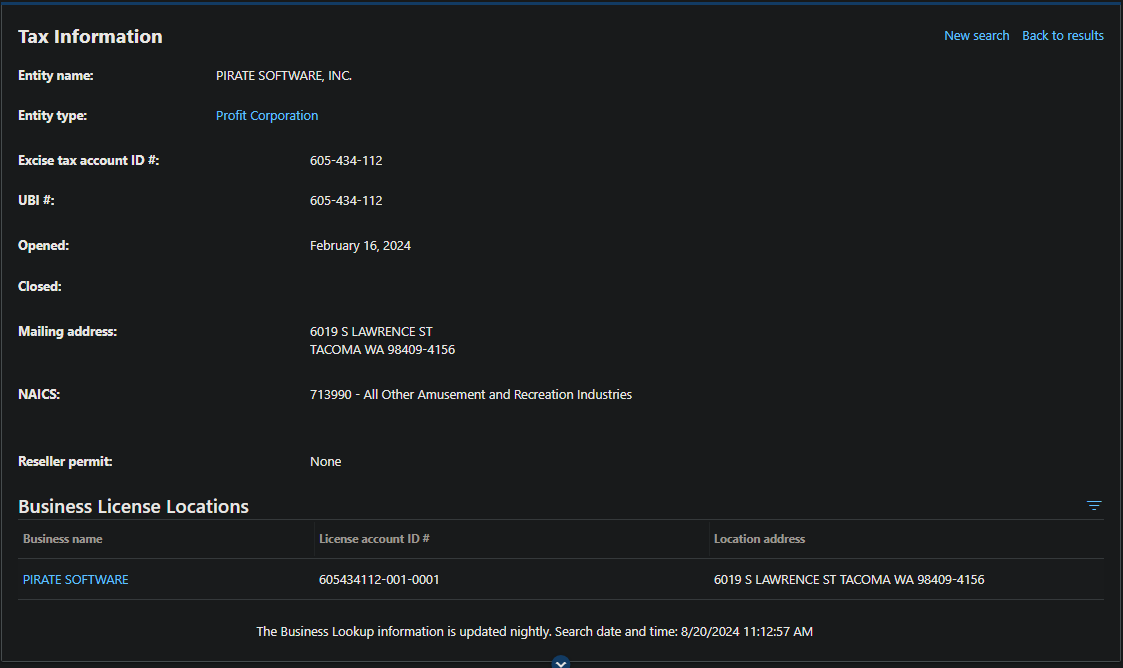The height and width of the screenshot is (668, 1123).
Task: Select the Mailing address: label
Action: pos(67,331)
